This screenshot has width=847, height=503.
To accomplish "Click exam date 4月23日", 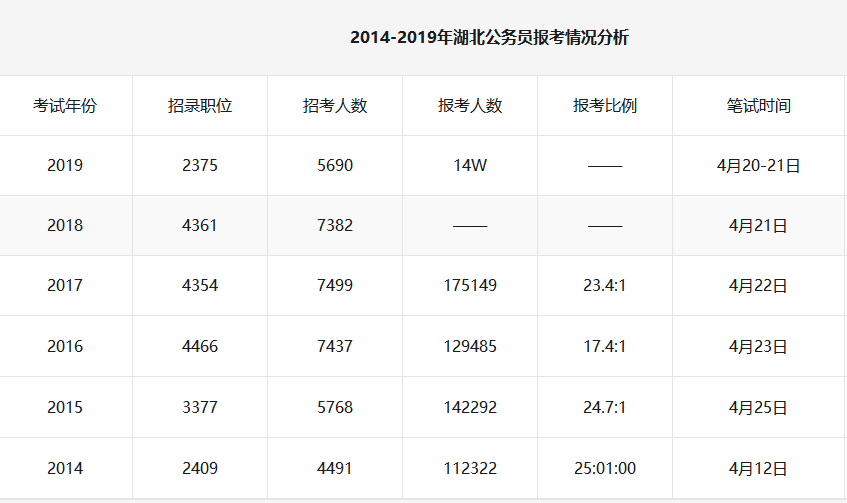I will tap(758, 346).
